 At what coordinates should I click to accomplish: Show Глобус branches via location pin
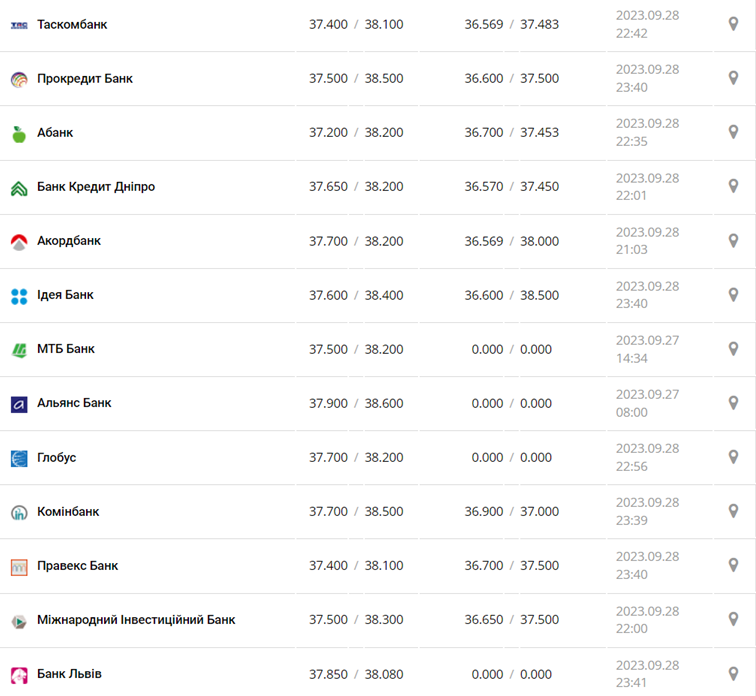(733, 457)
